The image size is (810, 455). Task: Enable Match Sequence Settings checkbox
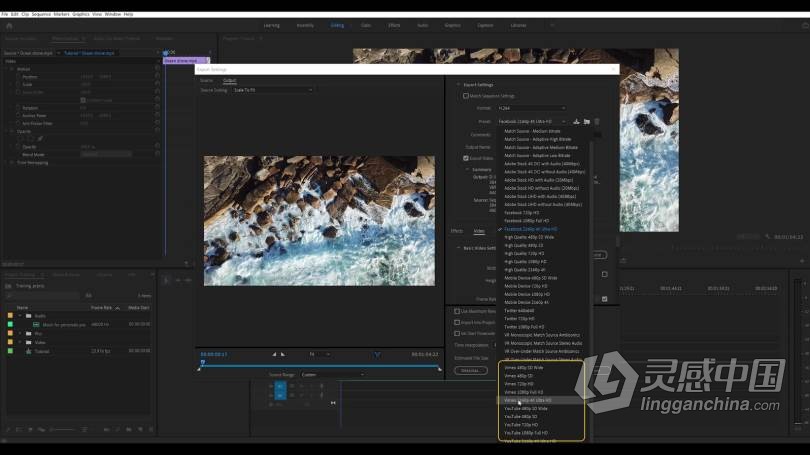465,96
